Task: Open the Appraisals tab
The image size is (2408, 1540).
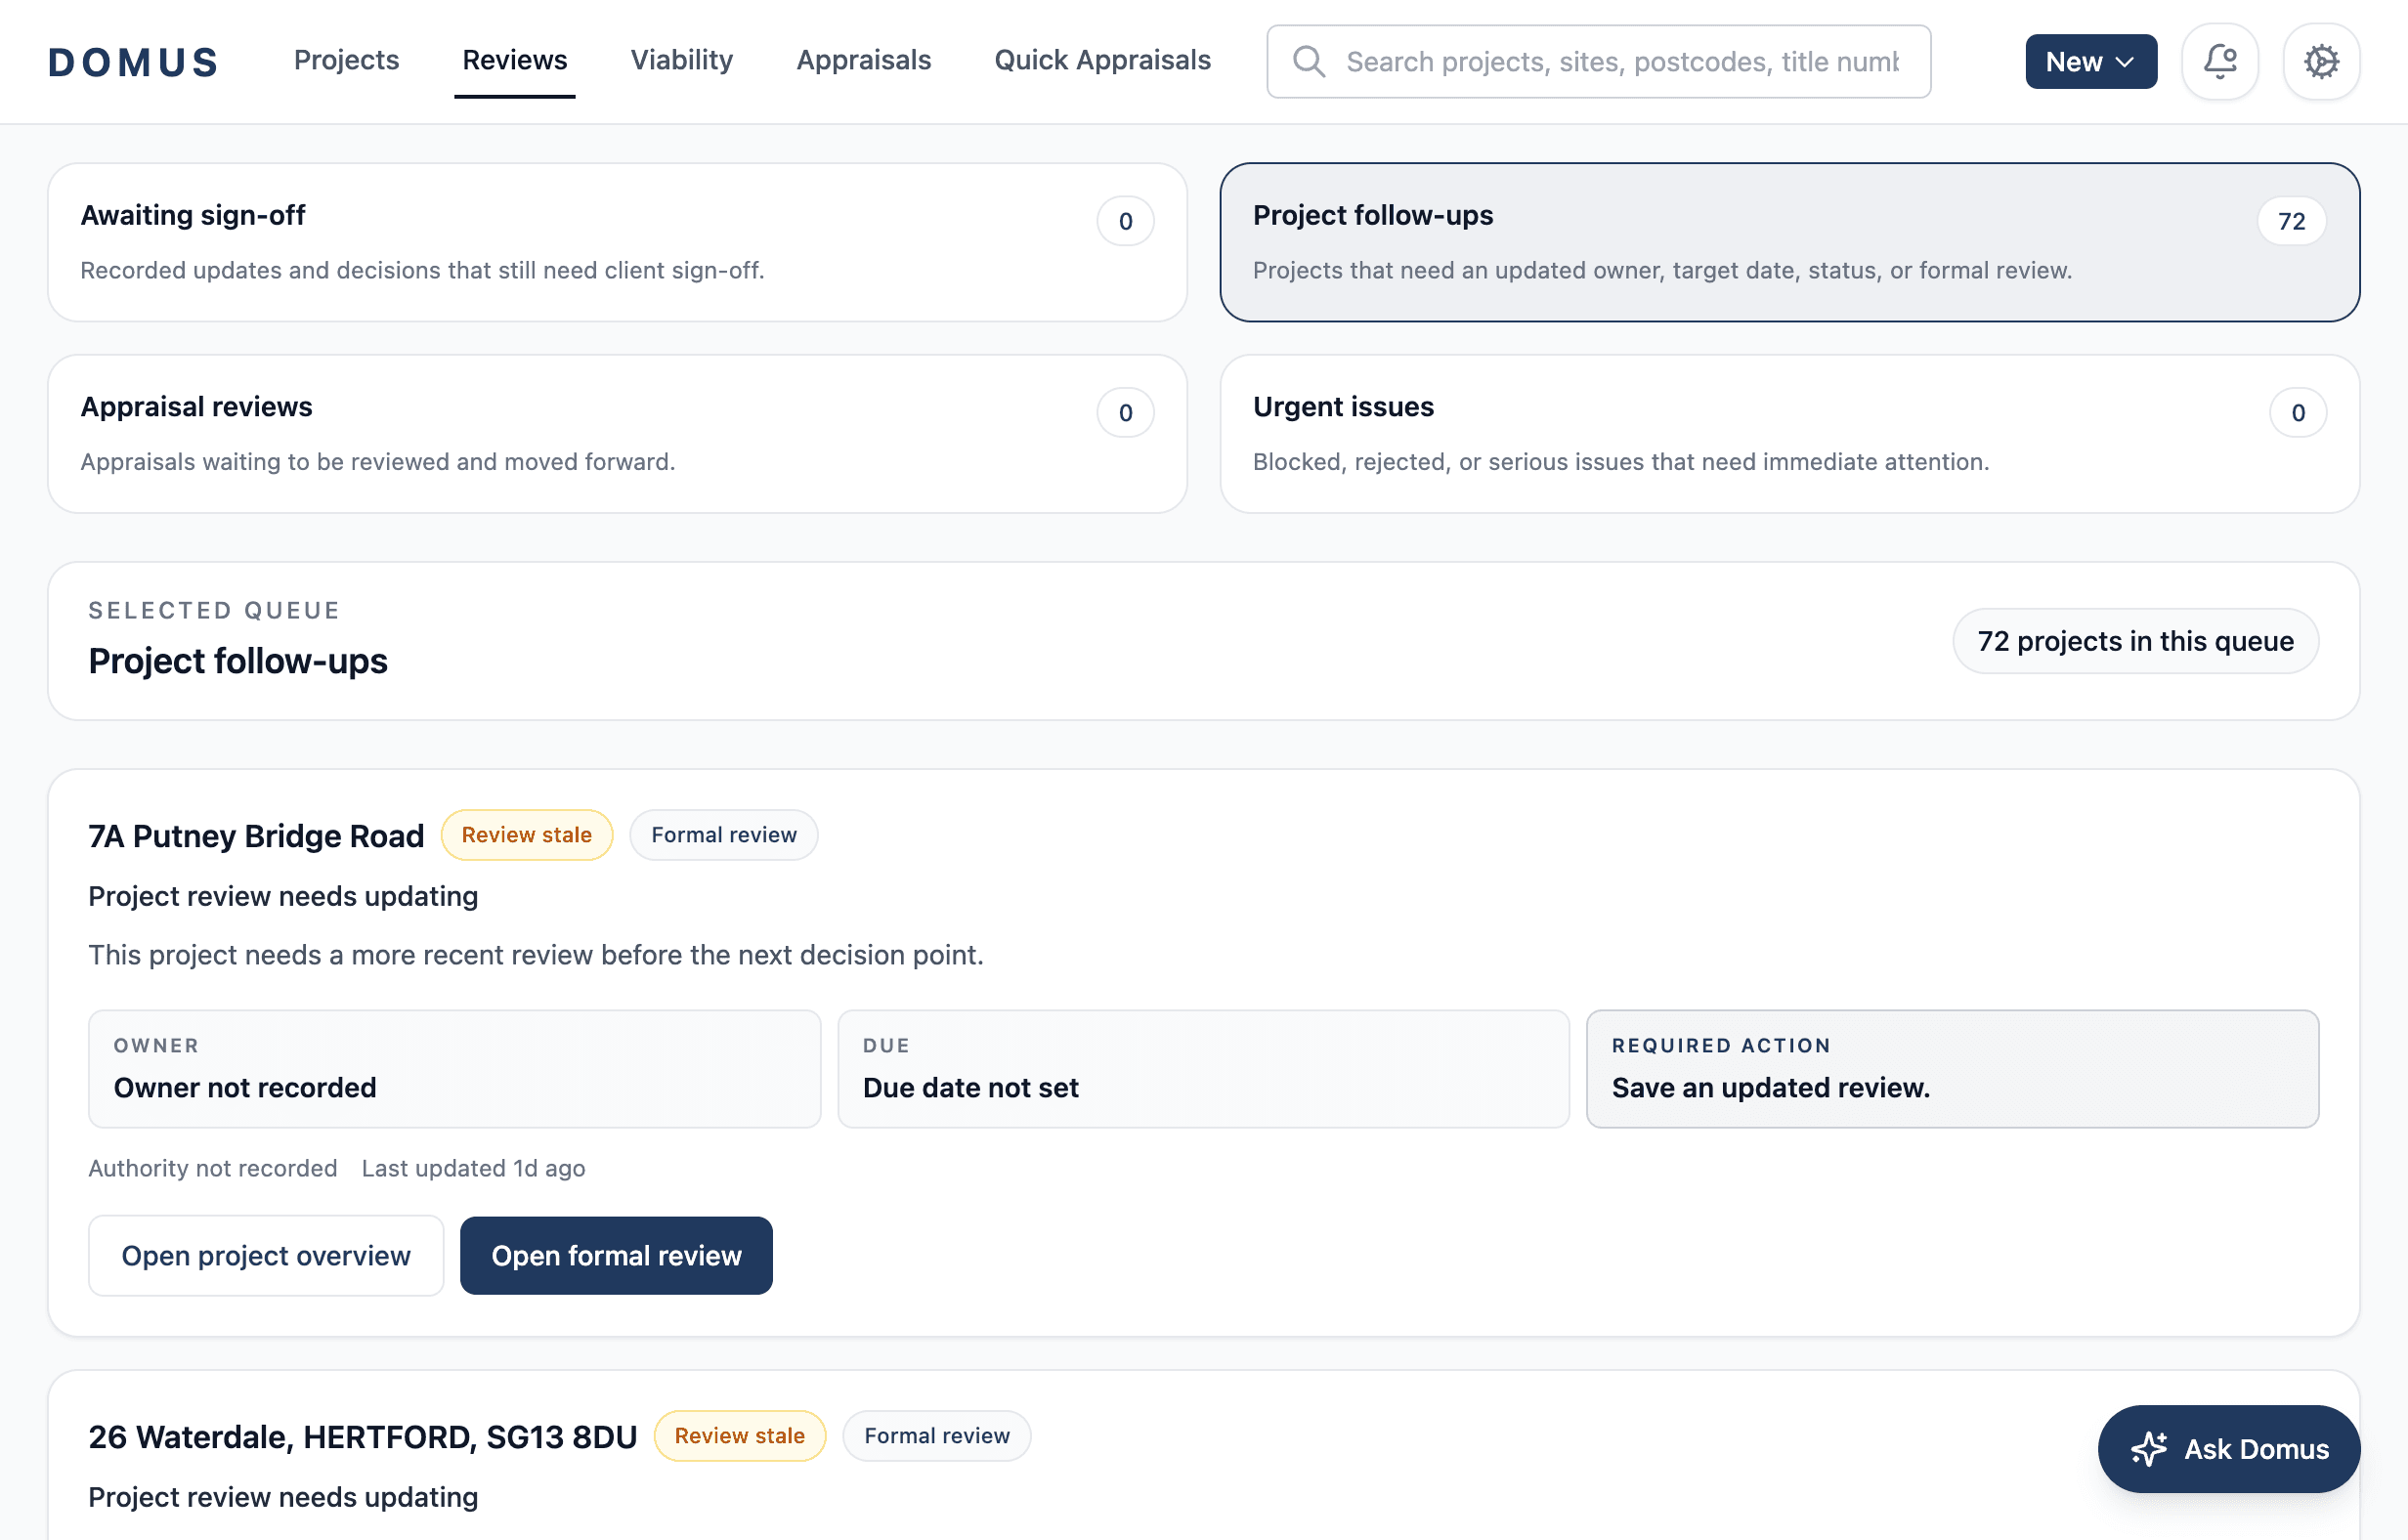Action: [x=863, y=60]
